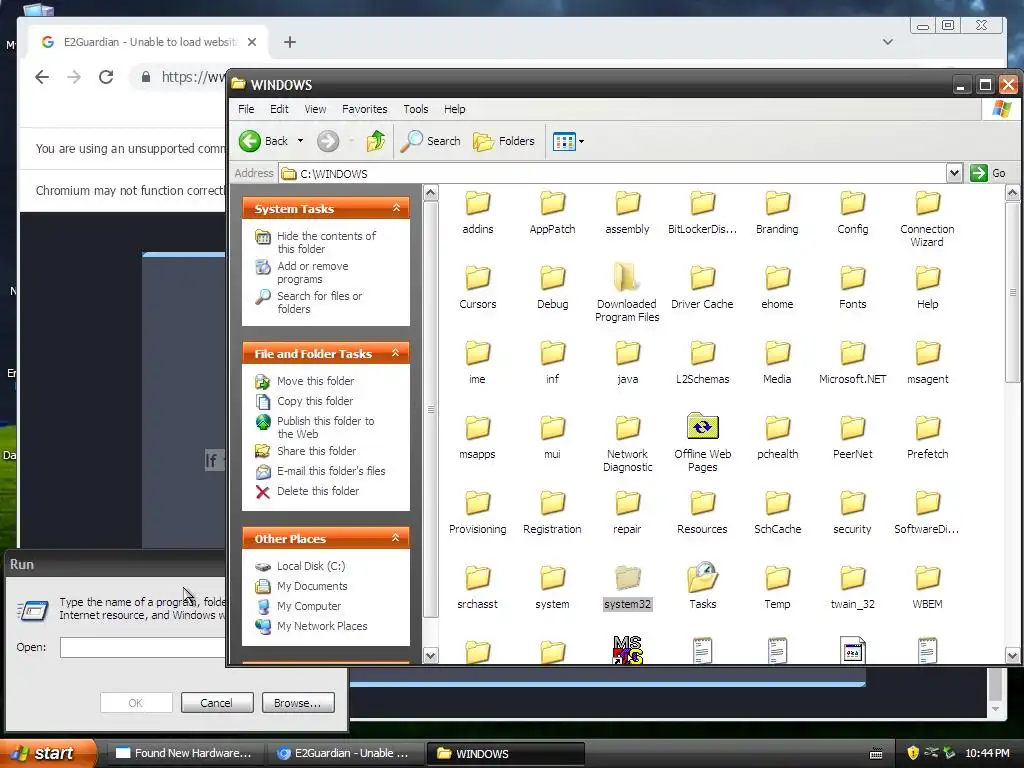Open the Help menu
1024x768 pixels.
tap(455, 109)
